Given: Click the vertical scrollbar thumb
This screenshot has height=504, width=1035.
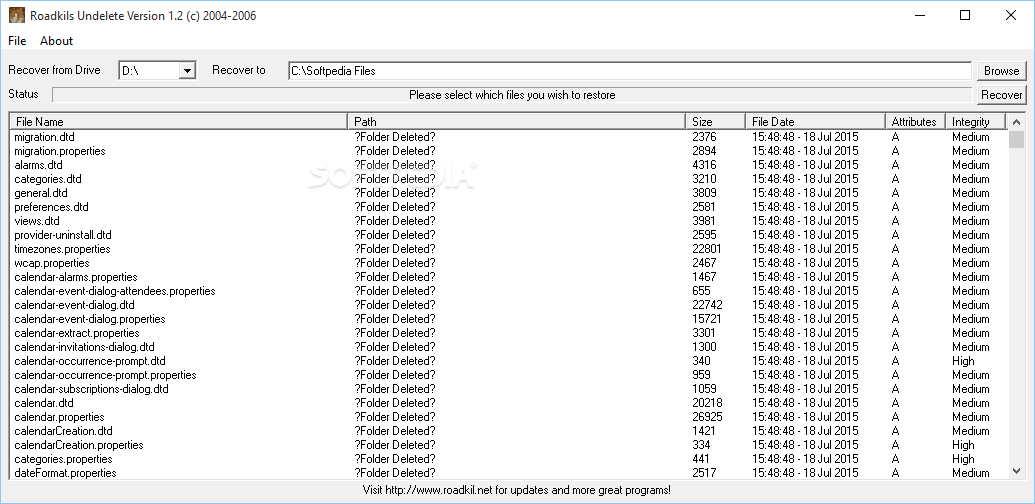Looking at the screenshot, I should (x=1017, y=139).
